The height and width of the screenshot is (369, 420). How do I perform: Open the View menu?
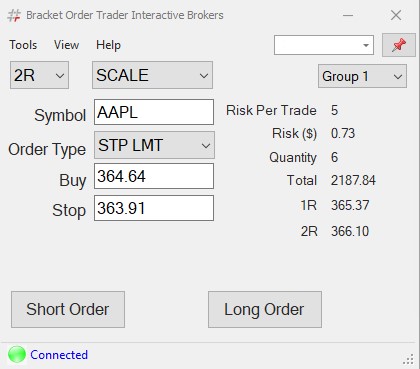pos(67,45)
